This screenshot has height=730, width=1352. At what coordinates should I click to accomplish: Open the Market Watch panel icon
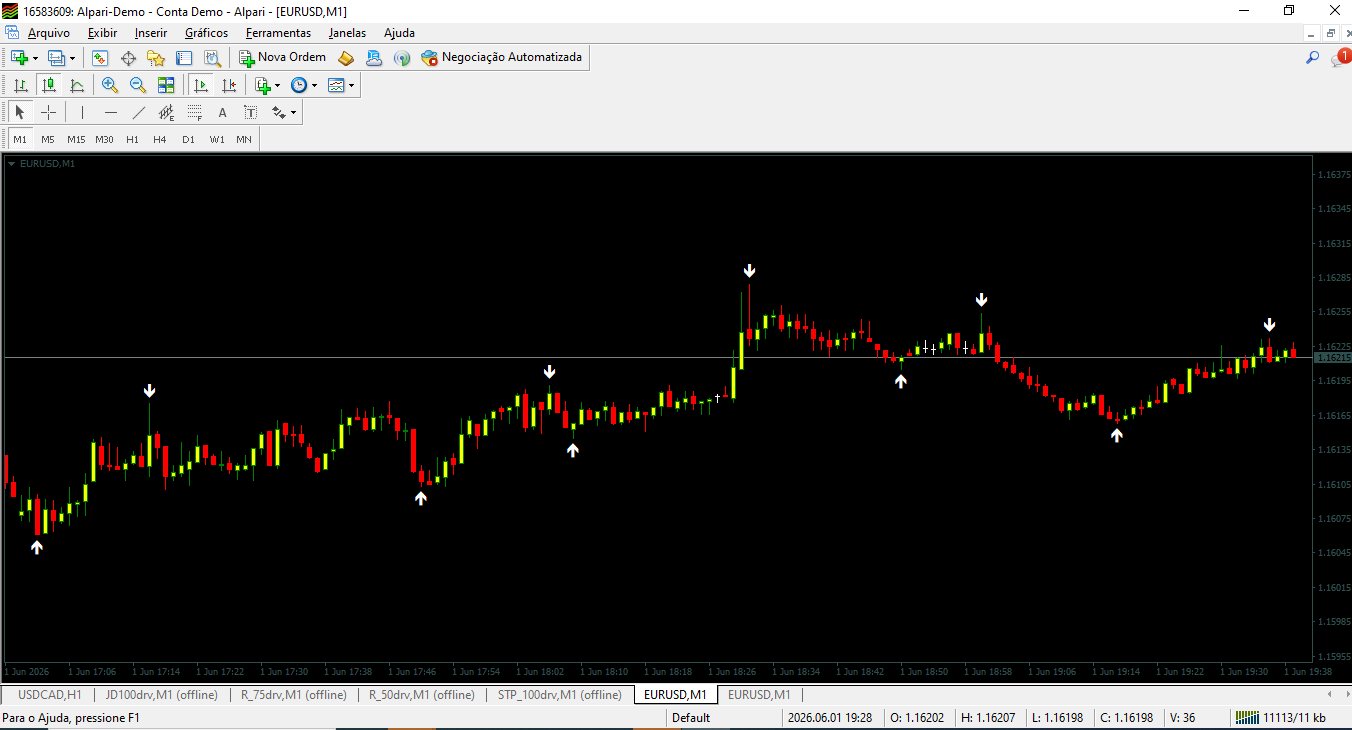point(100,58)
